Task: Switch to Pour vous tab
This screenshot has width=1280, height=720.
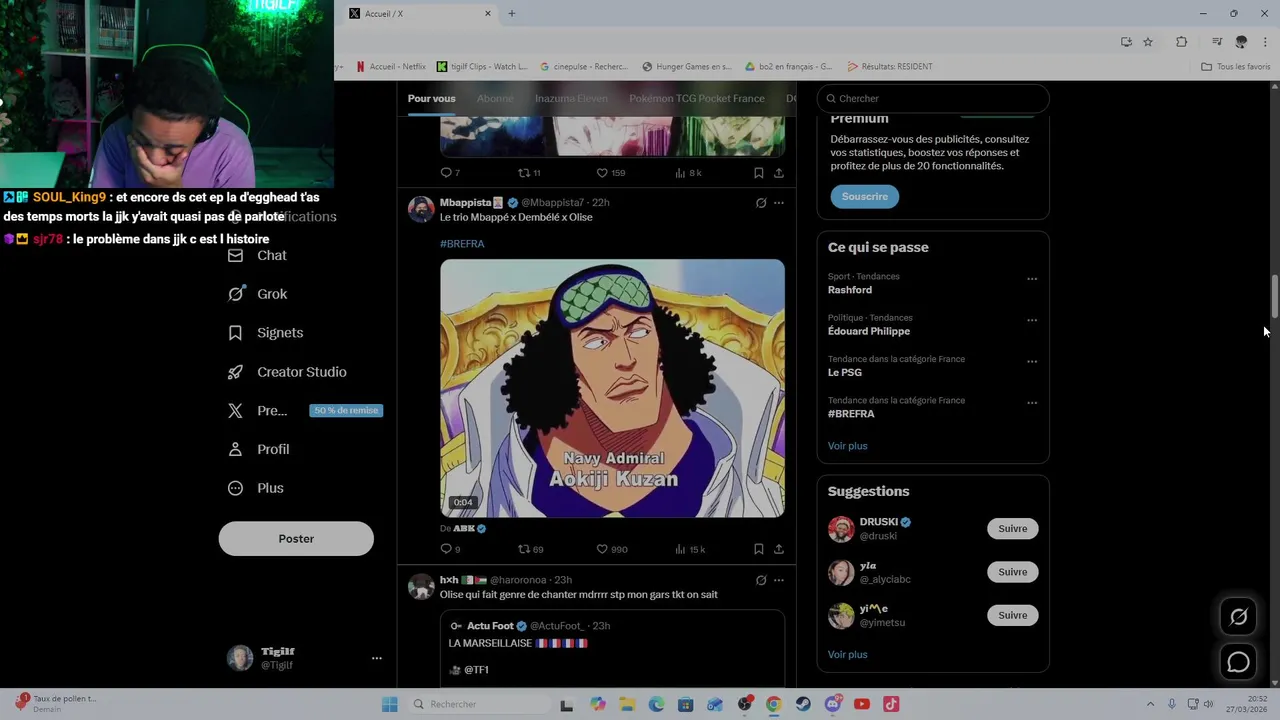Action: click(431, 98)
